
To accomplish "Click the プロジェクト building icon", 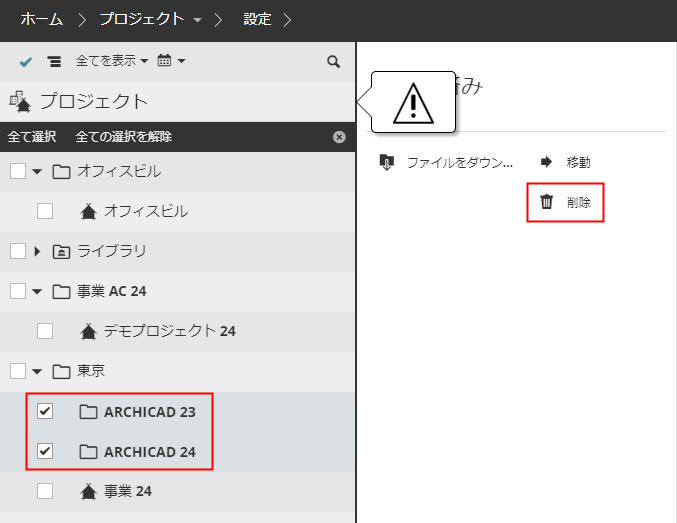I will [20, 102].
